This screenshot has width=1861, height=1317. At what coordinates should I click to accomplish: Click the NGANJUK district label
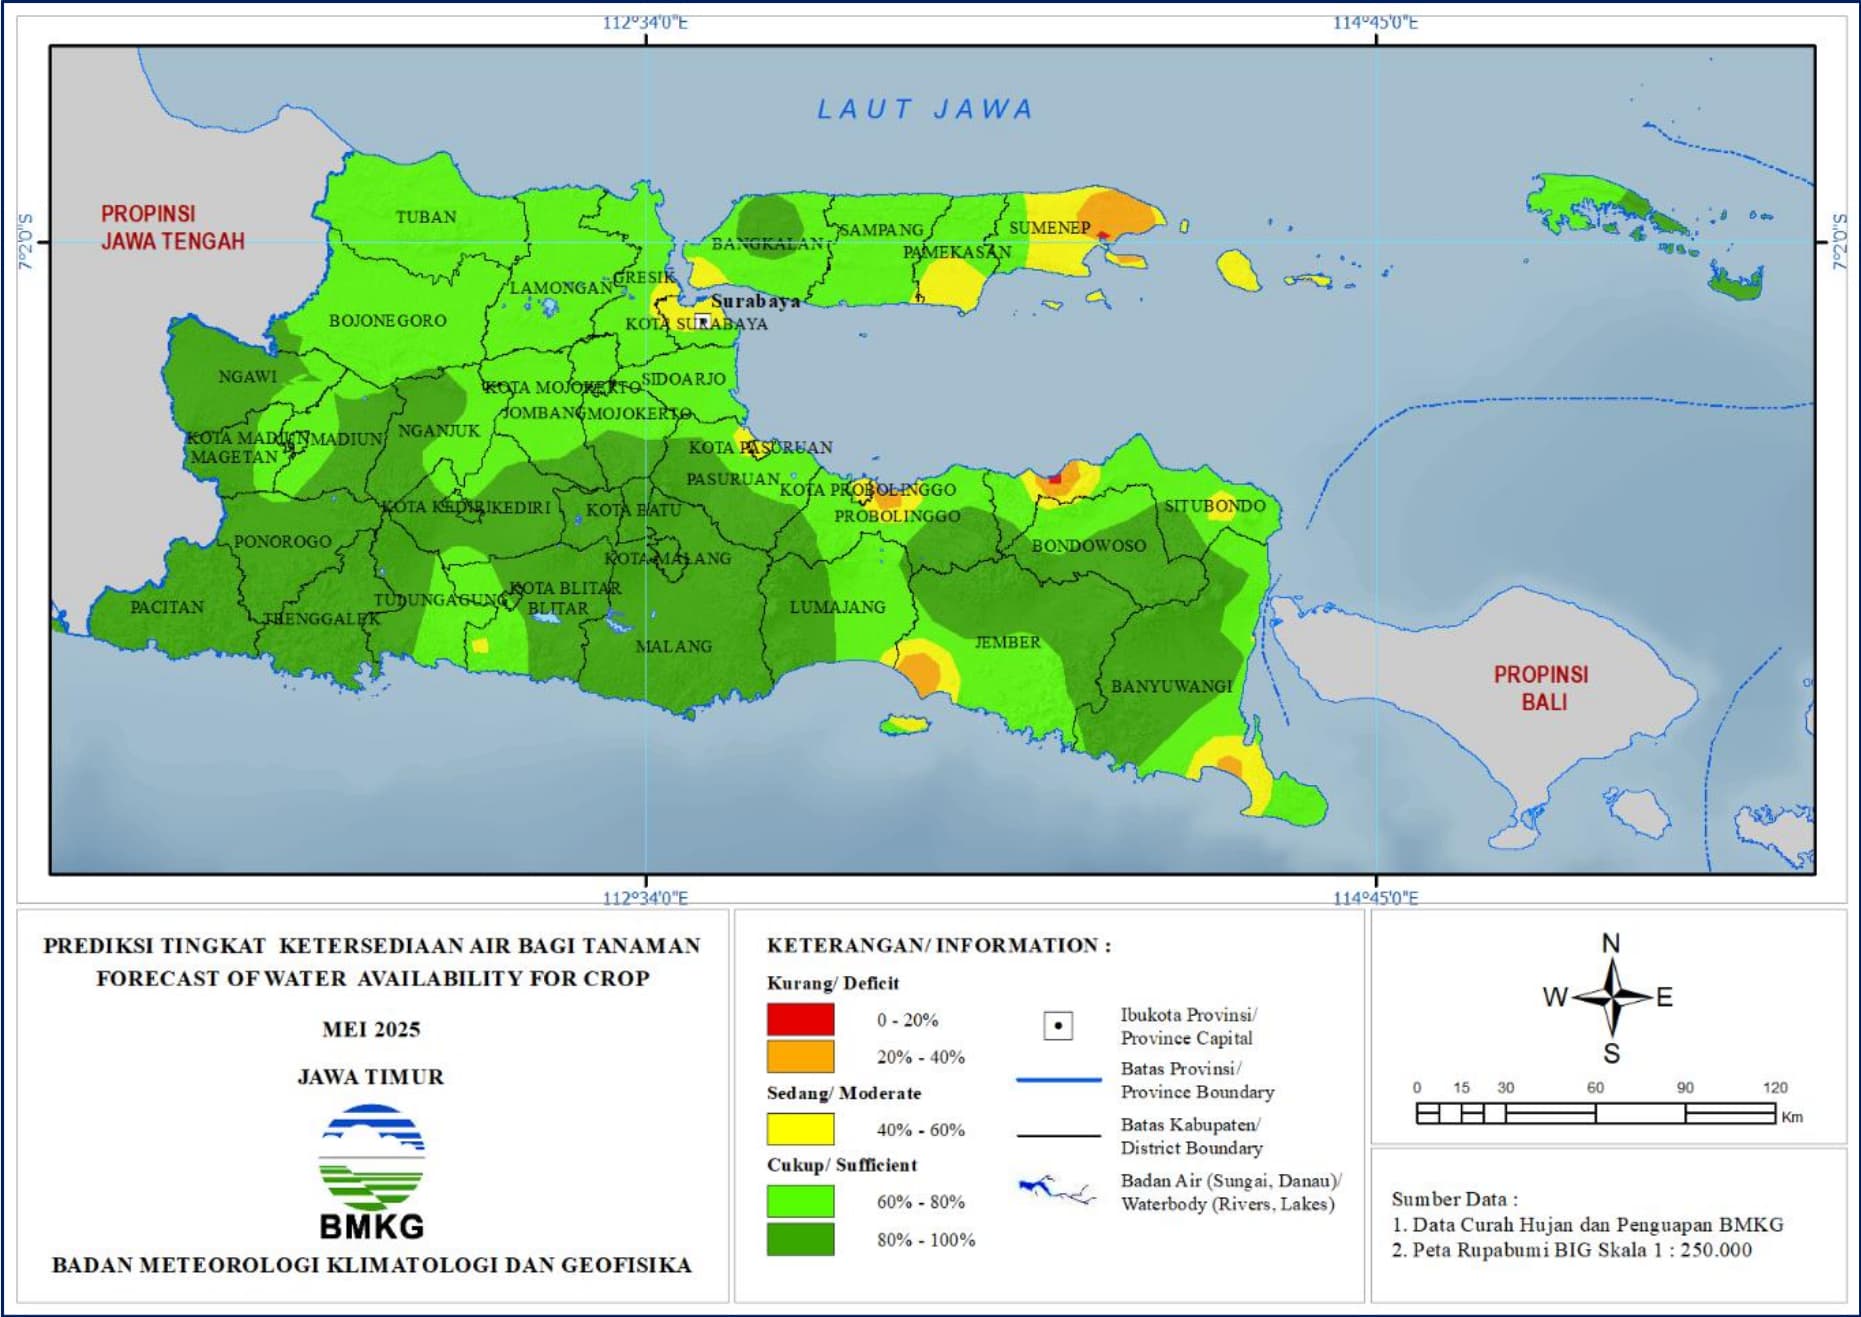439,431
